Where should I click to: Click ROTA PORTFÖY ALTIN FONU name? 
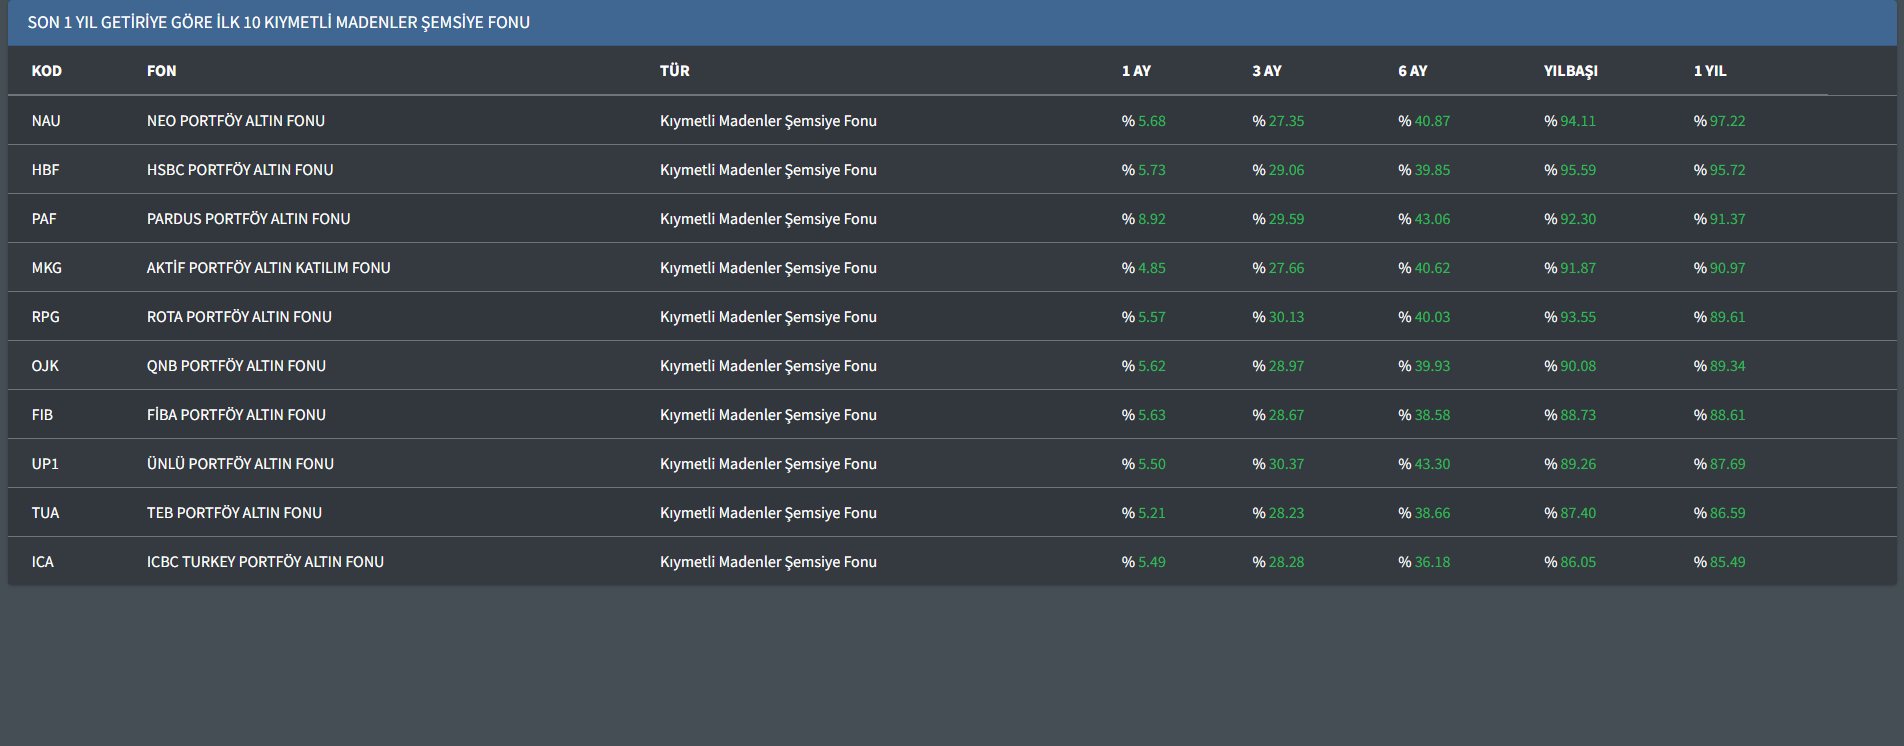pyautogui.click(x=239, y=317)
